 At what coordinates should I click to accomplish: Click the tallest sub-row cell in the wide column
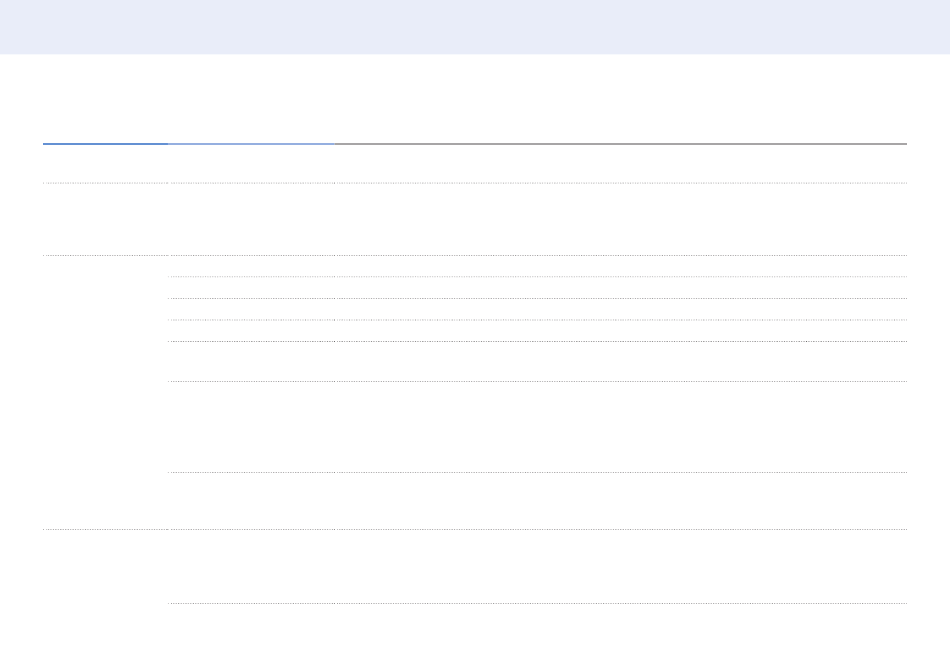[x=620, y=427]
